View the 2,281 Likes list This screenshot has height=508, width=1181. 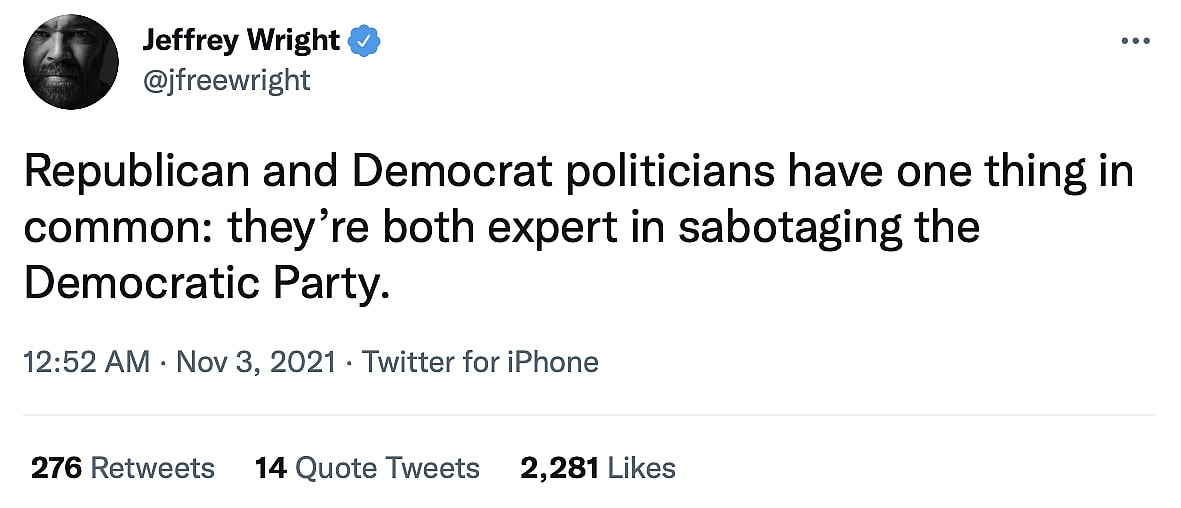(598, 468)
